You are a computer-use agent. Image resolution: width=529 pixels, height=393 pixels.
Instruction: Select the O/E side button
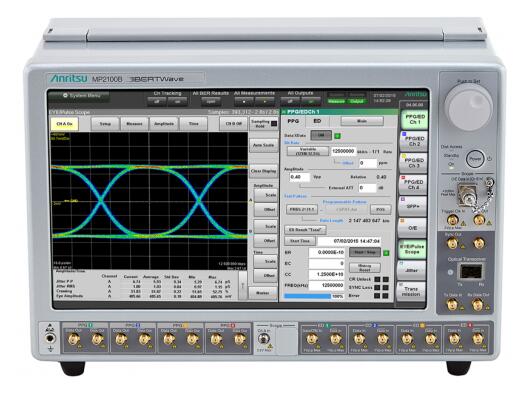point(412,228)
